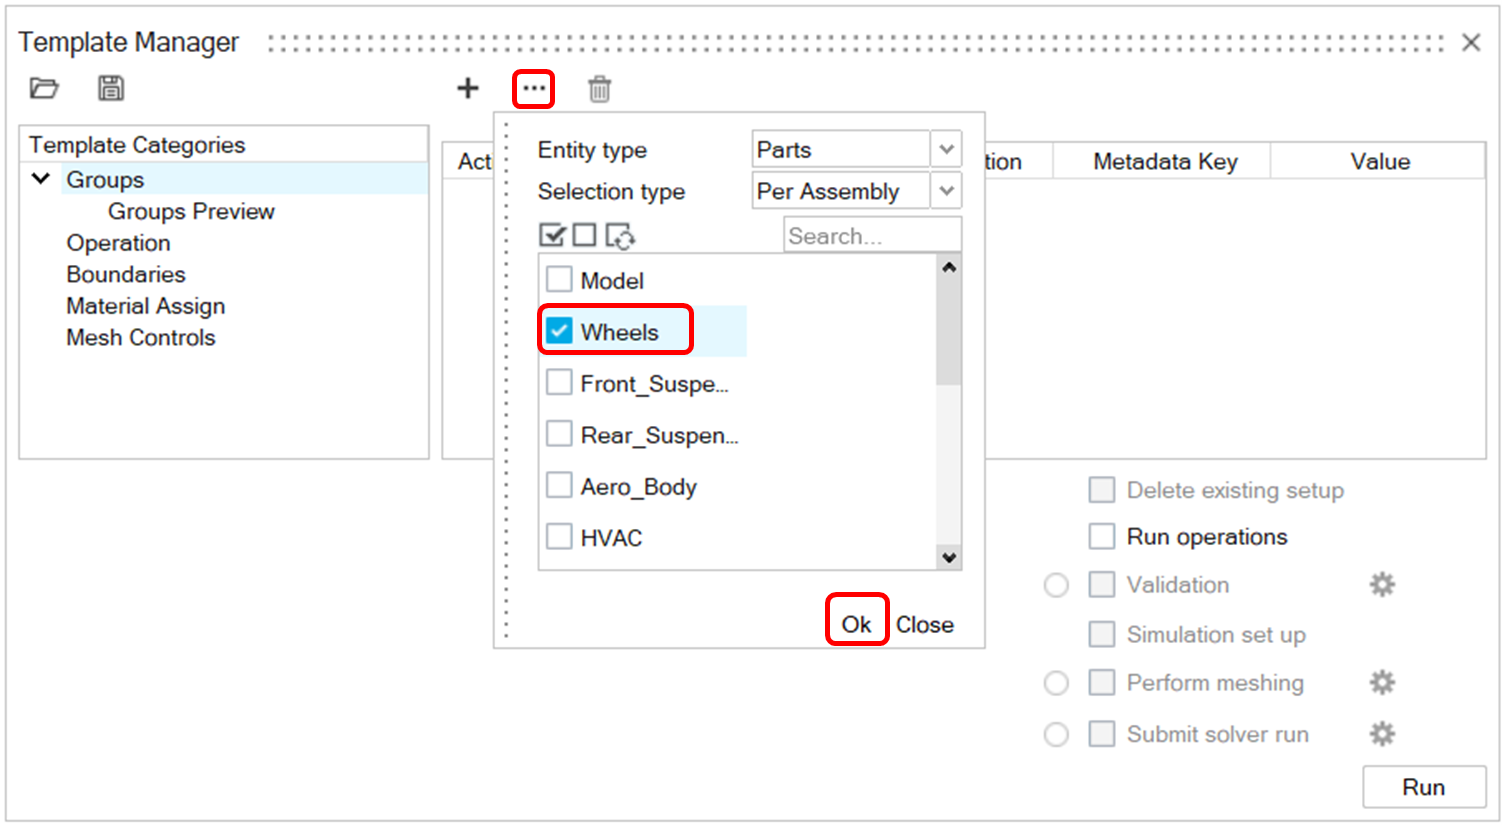Click the trash delete icon
Screen dimensions: 1502x825
tap(599, 89)
